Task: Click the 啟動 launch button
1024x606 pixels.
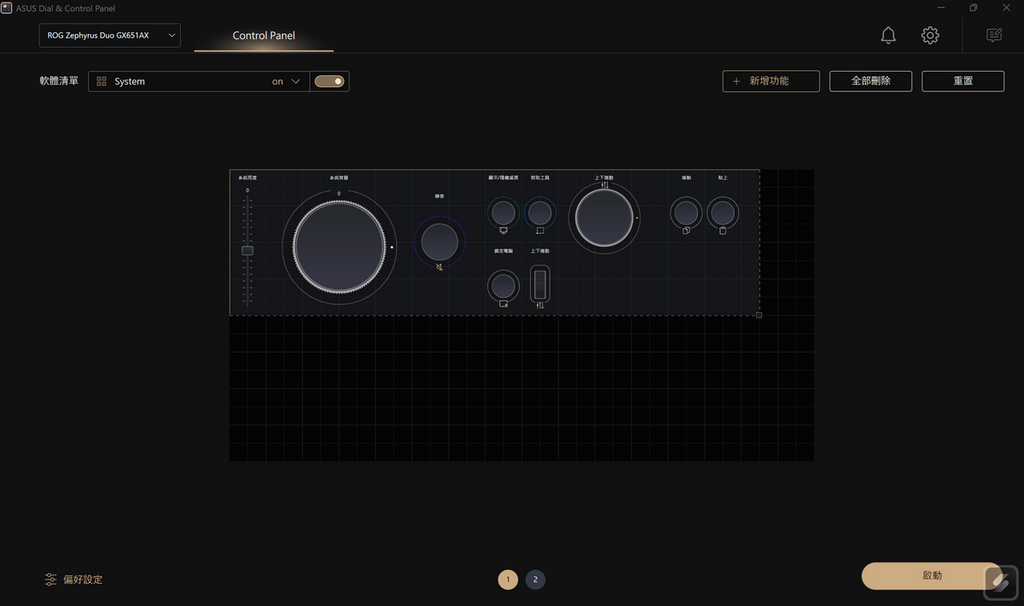Action: coord(932,575)
